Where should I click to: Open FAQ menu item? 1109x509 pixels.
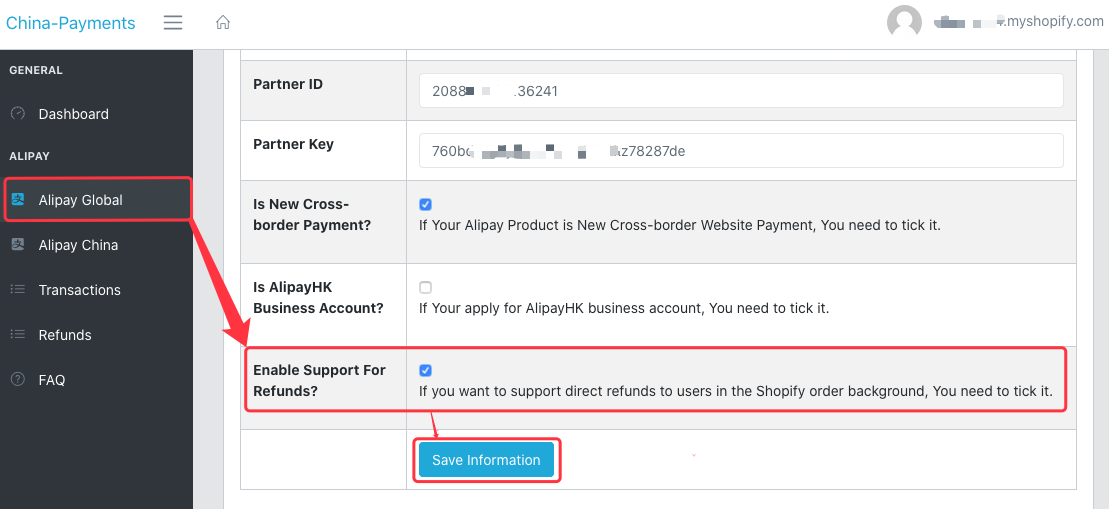click(96, 380)
